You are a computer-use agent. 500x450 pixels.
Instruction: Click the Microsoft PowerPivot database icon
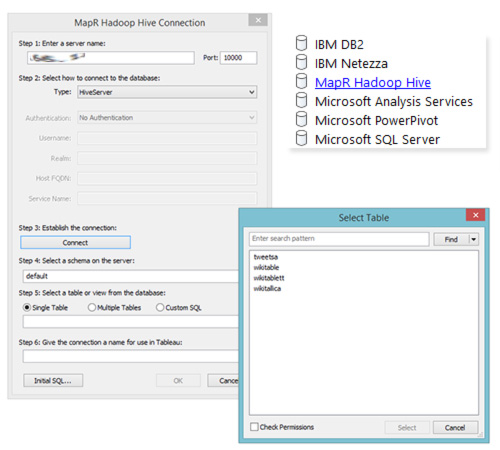[301, 119]
